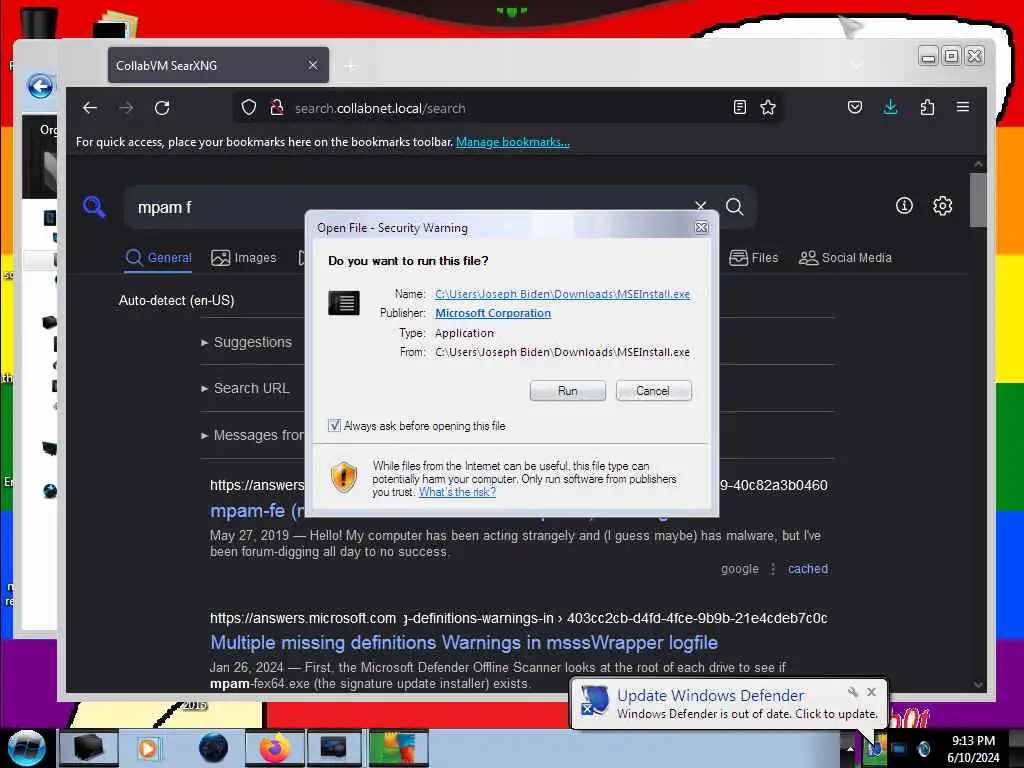Open the media player taskbar icon
Screen dimensions: 1024x768
point(148,748)
